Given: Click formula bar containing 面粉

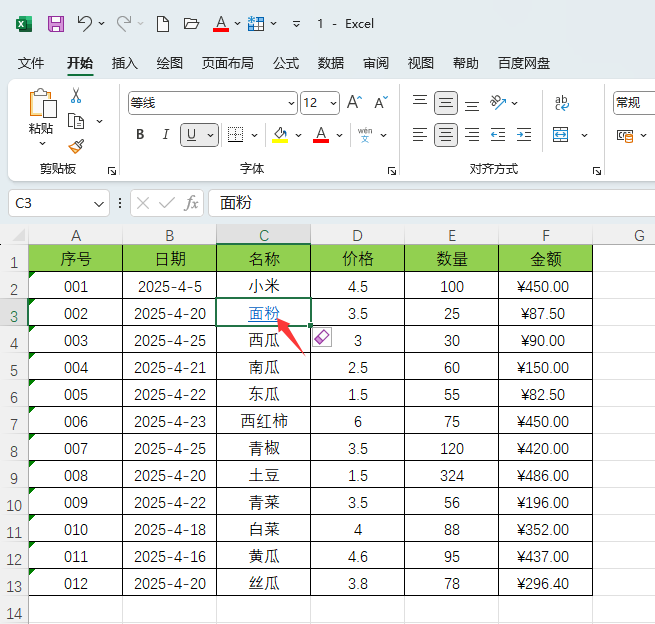Looking at the screenshot, I should pyautogui.click(x=431, y=203).
